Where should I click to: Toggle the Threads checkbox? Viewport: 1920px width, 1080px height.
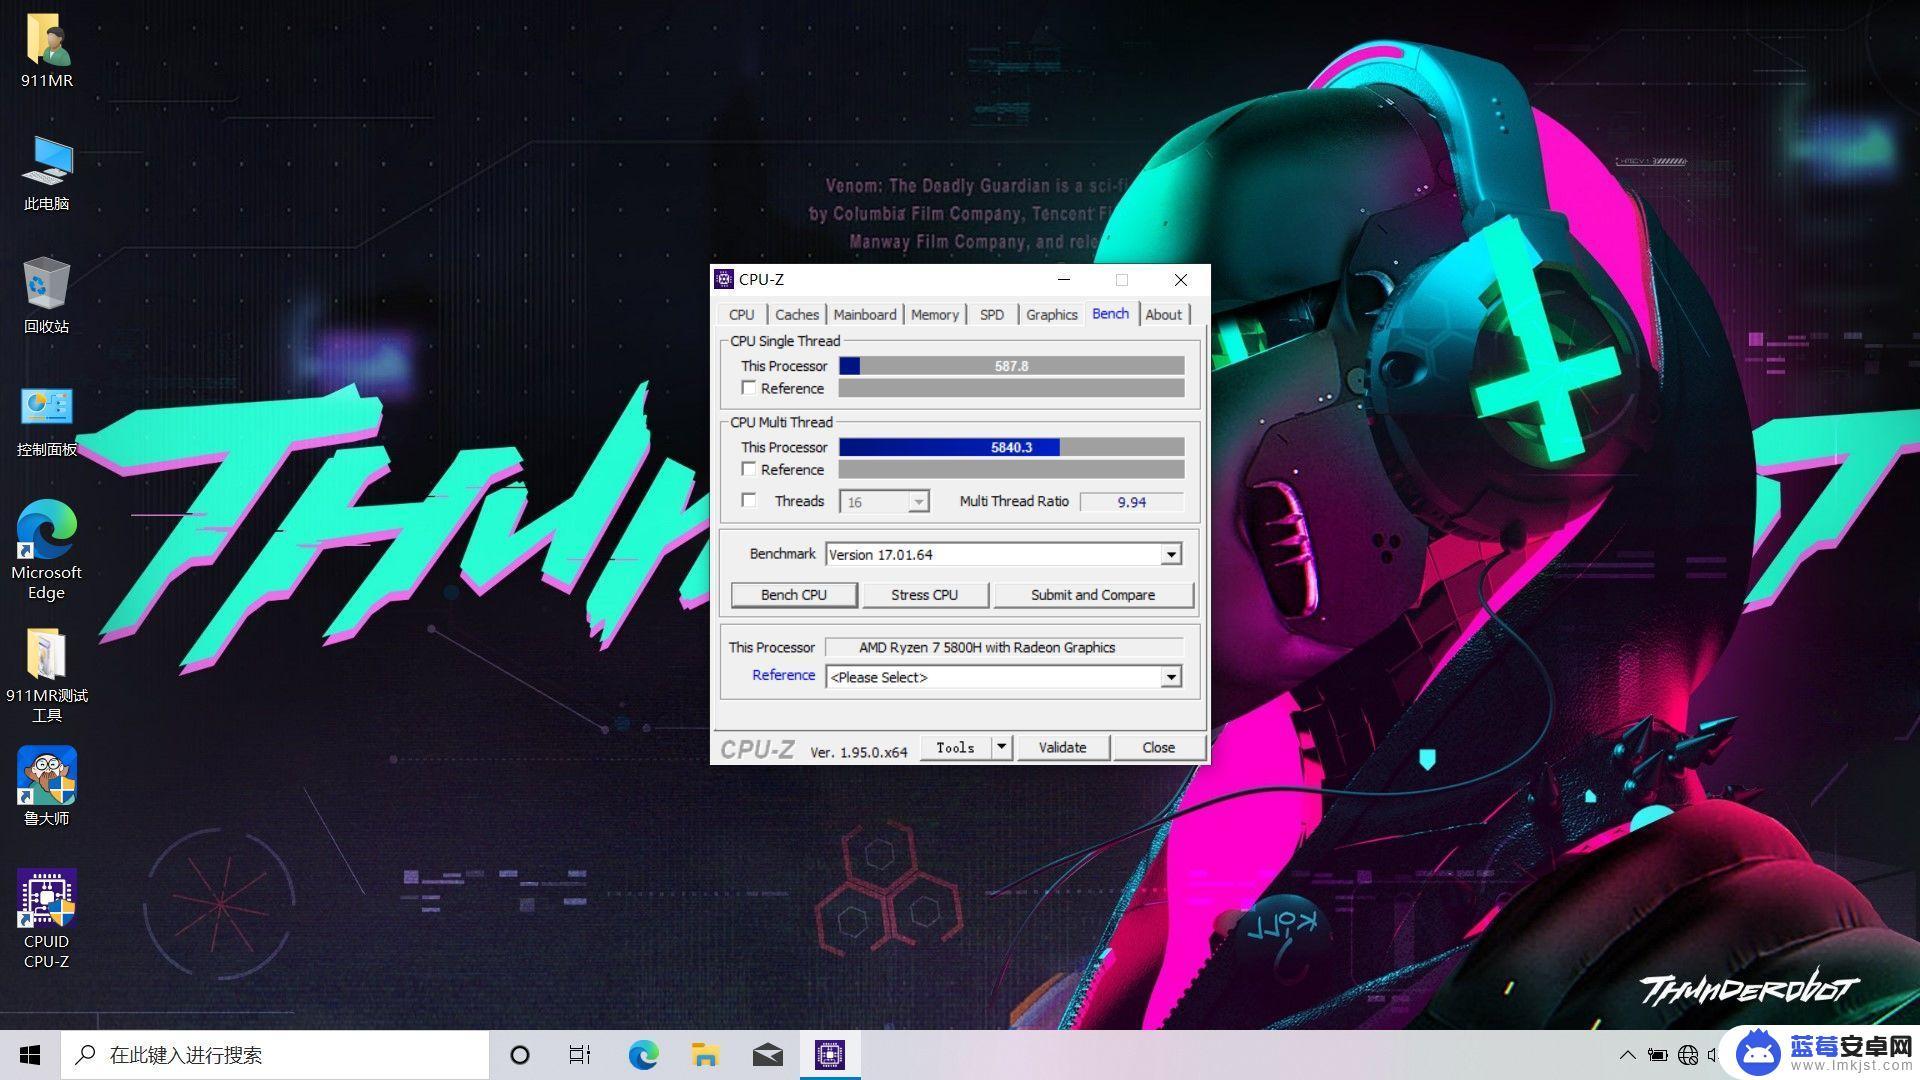click(x=749, y=500)
